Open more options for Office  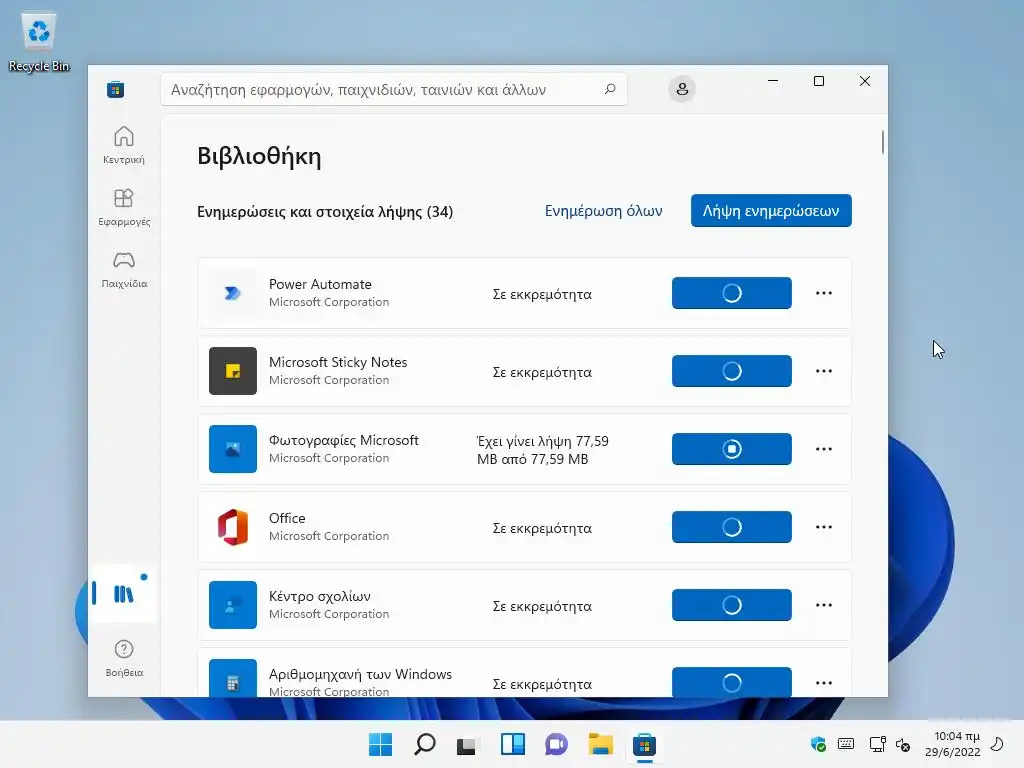pyautogui.click(x=824, y=527)
